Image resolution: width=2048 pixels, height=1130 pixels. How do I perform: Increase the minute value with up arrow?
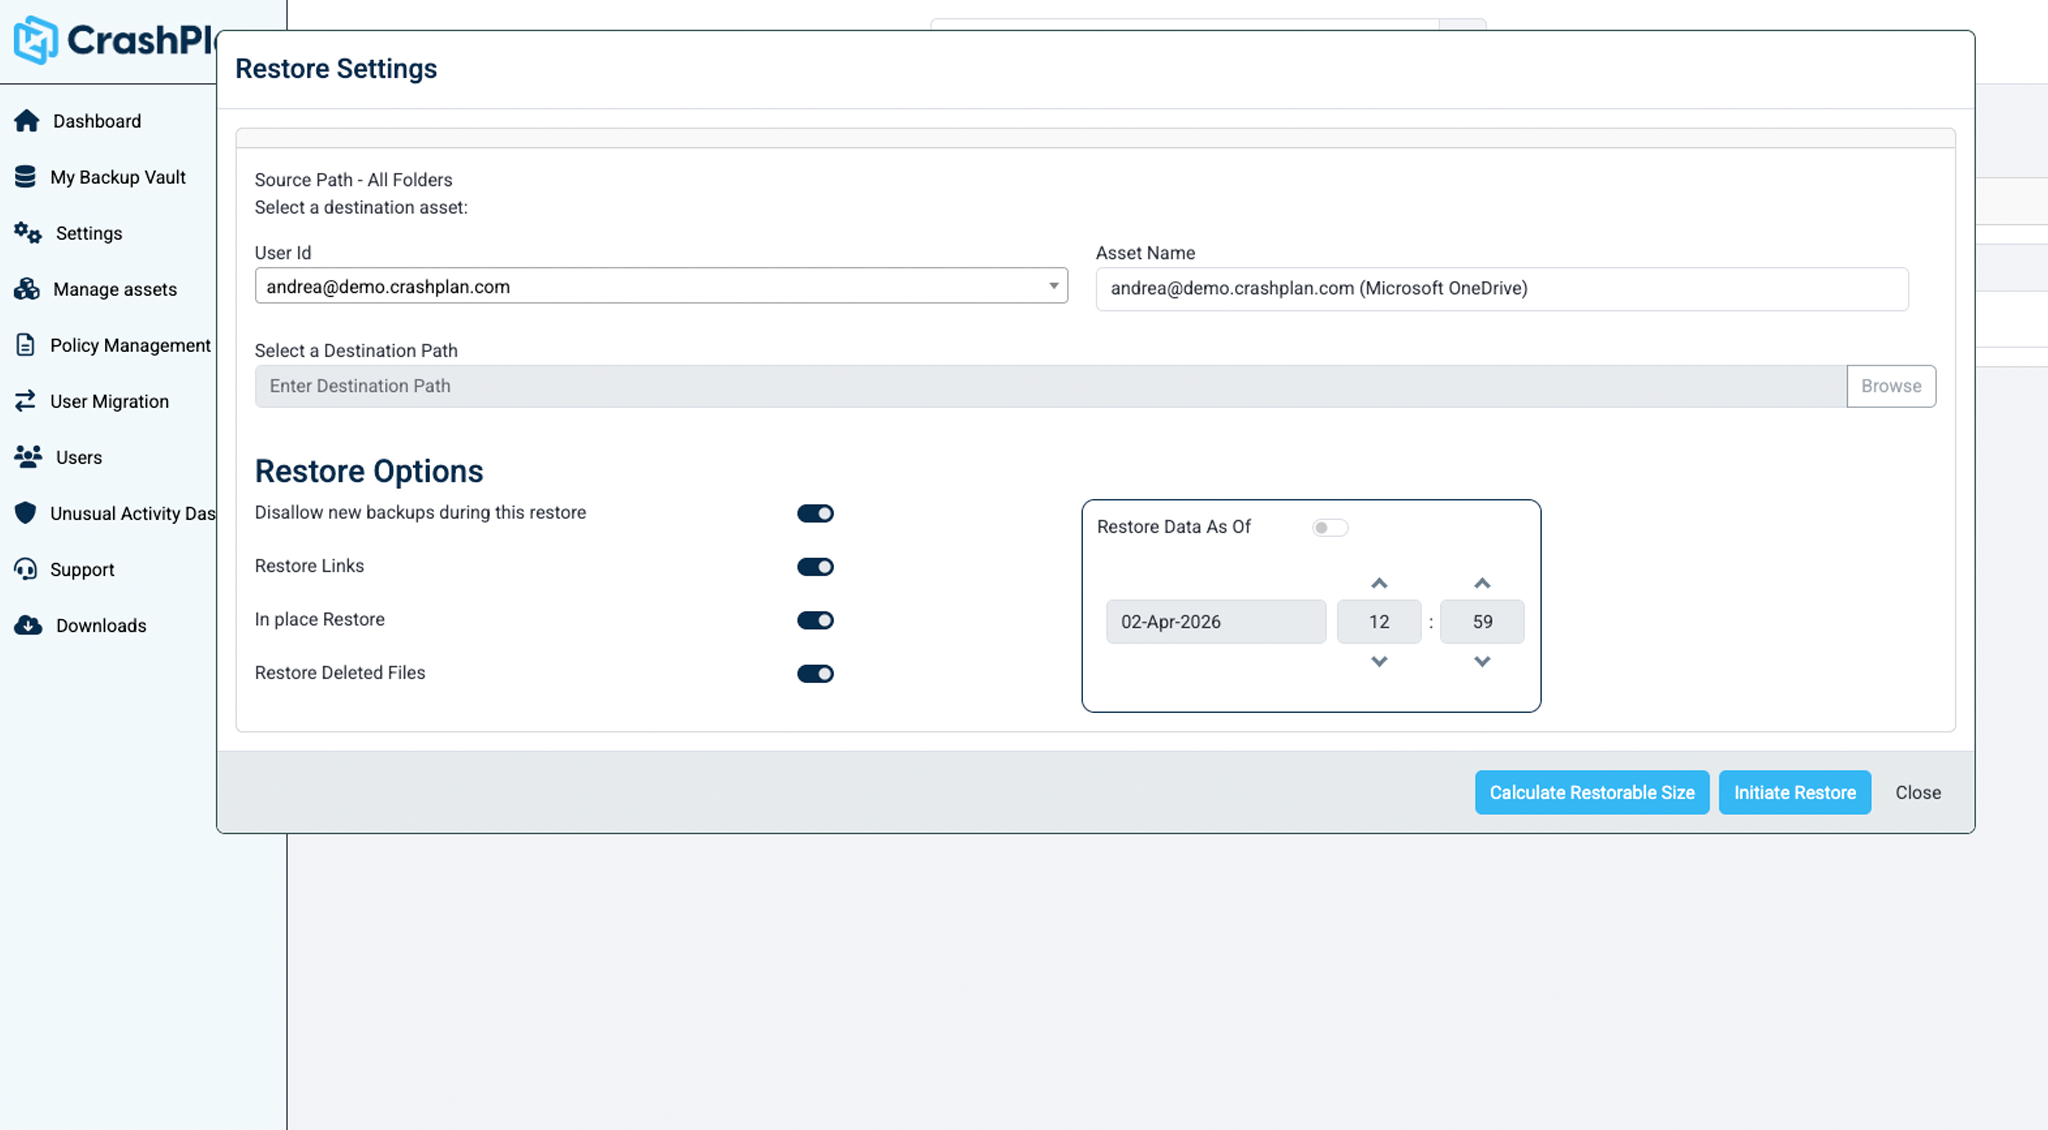pos(1482,583)
